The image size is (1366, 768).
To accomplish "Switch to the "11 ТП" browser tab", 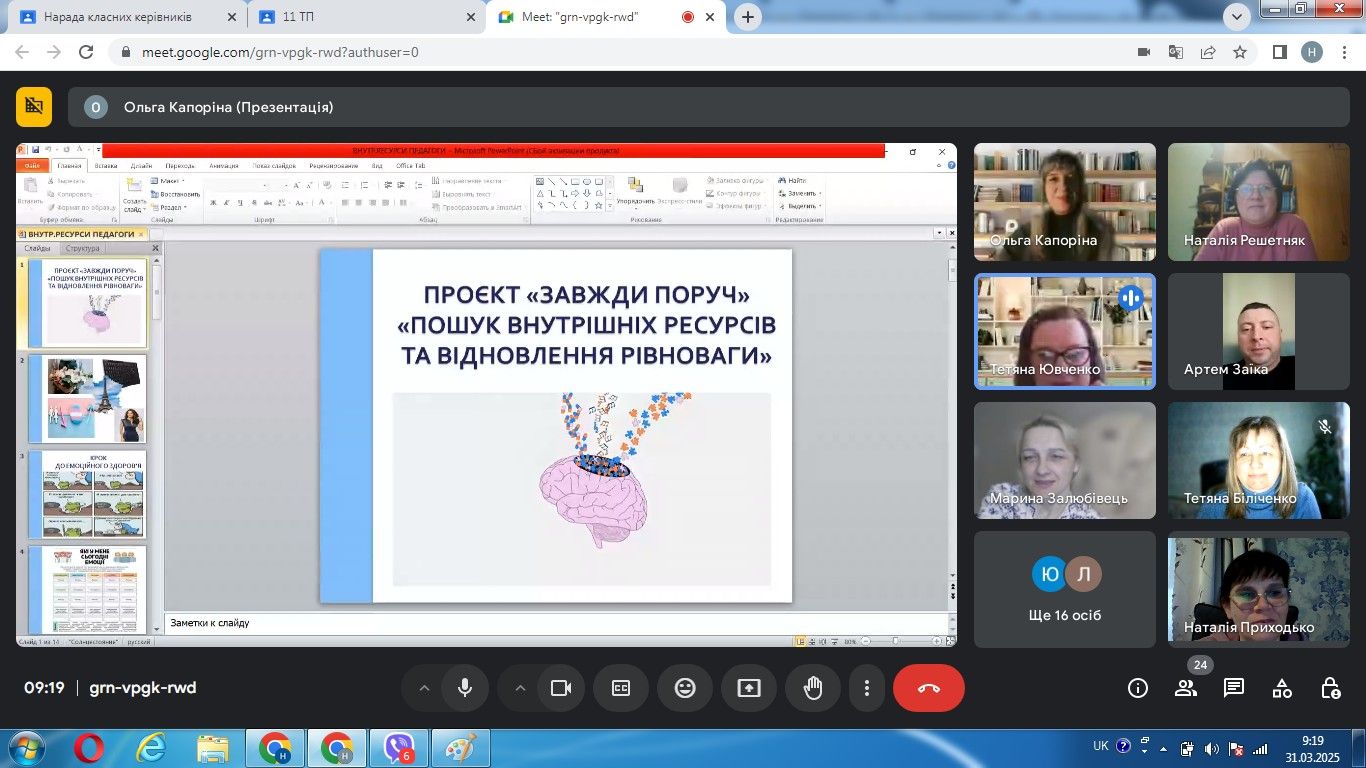I will click(355, 17).
